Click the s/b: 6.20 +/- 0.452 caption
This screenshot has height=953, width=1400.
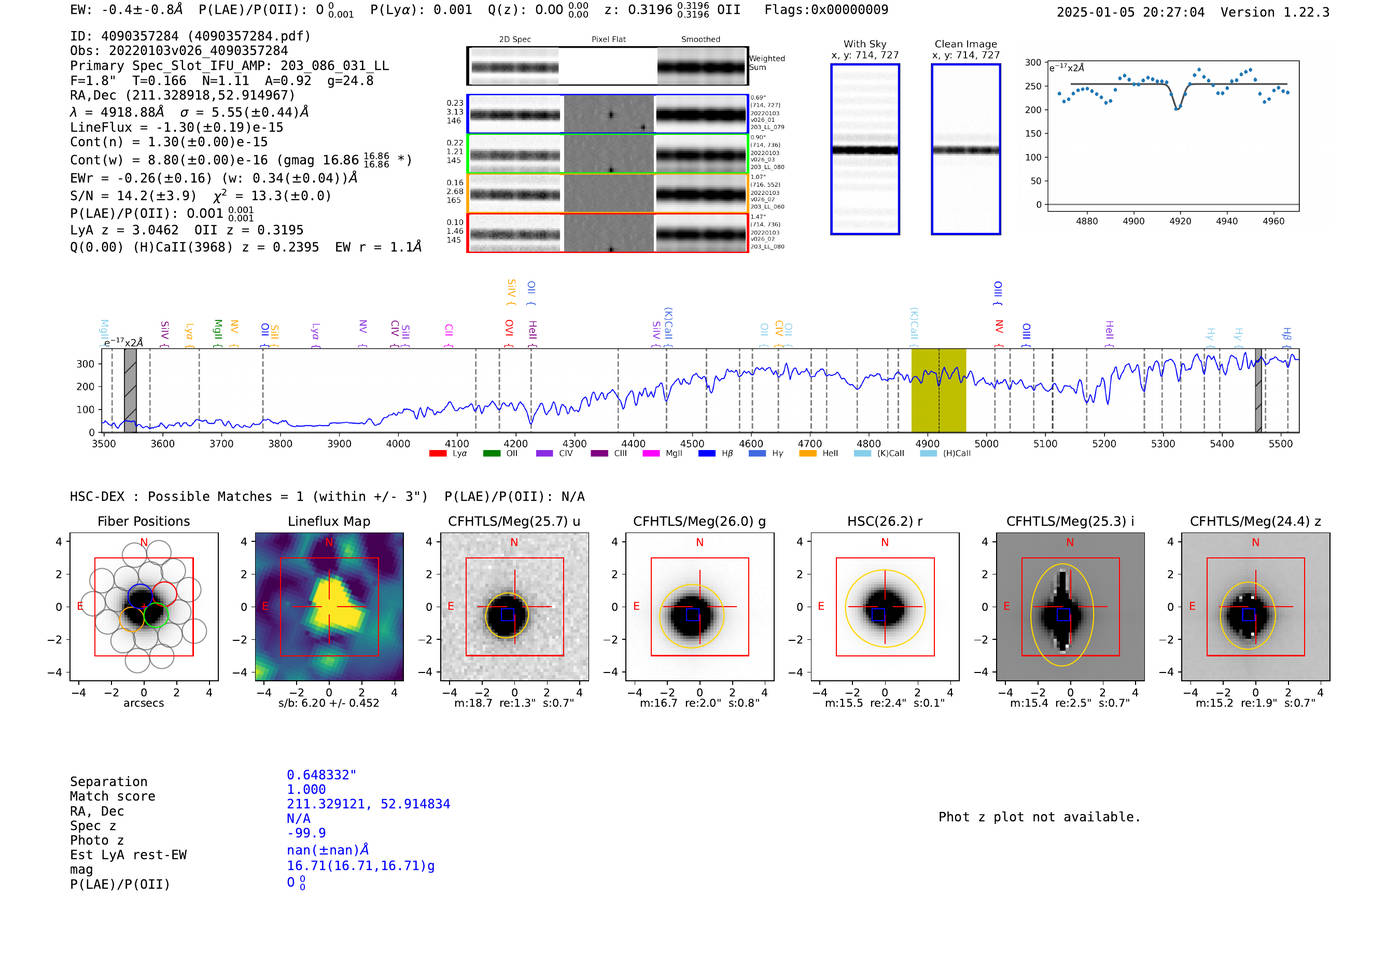coord(329,703)
